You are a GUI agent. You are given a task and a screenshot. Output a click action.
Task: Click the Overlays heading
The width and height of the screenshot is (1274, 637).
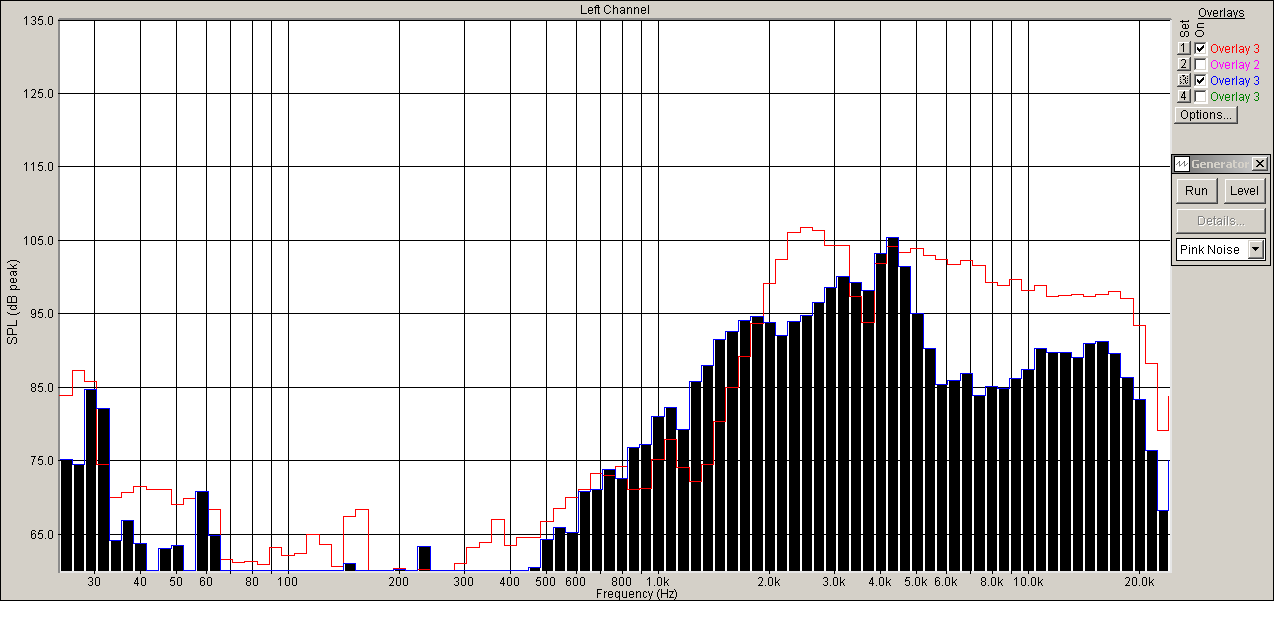point(1221,13)
